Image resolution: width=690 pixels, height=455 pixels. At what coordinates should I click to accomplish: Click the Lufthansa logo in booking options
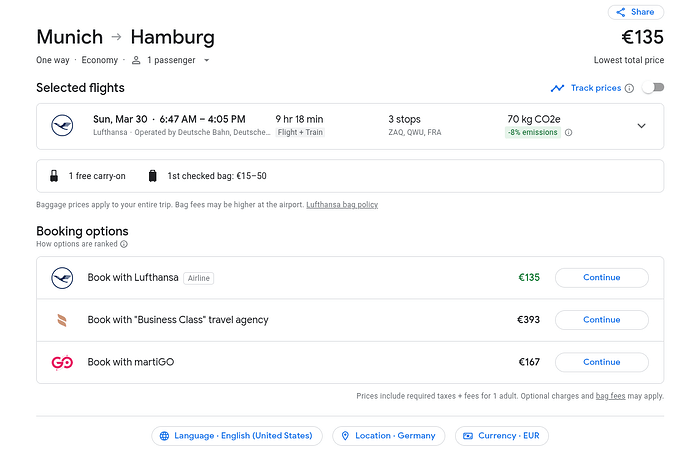tap(62, 278)
